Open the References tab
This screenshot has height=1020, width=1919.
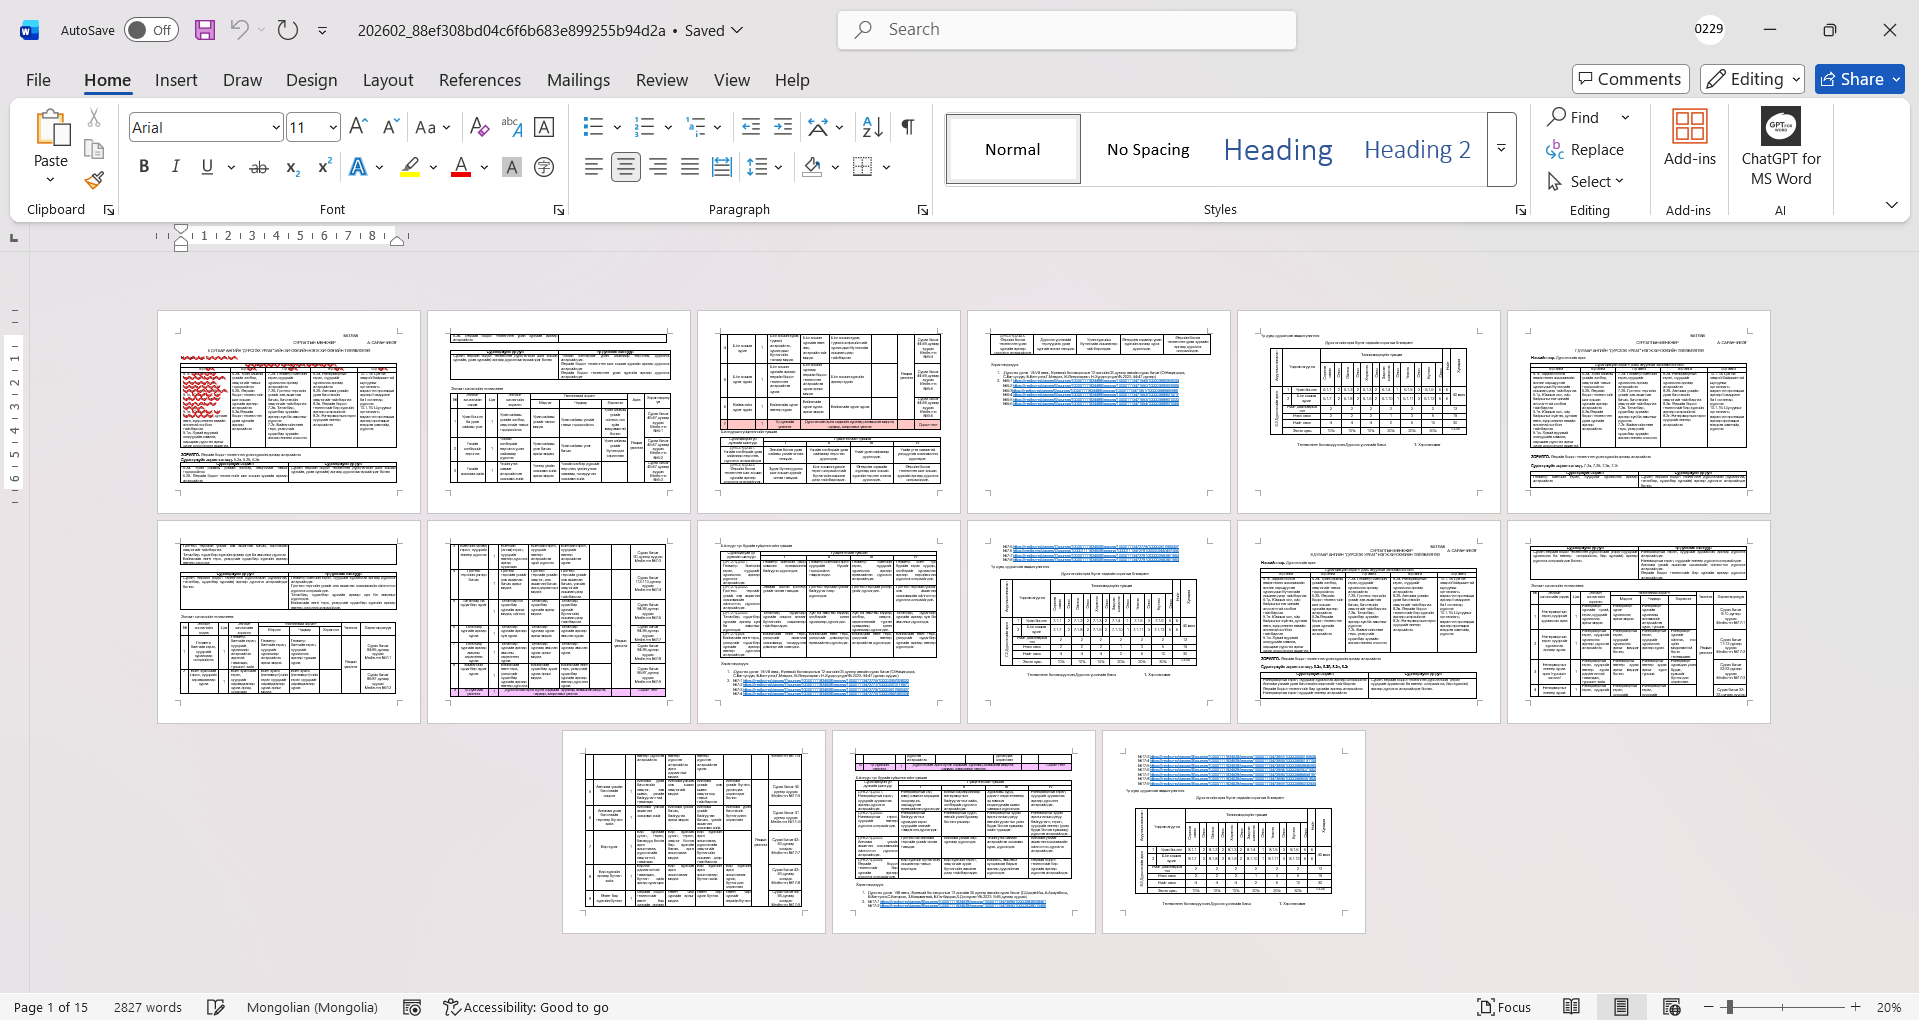tap(479, 80)
